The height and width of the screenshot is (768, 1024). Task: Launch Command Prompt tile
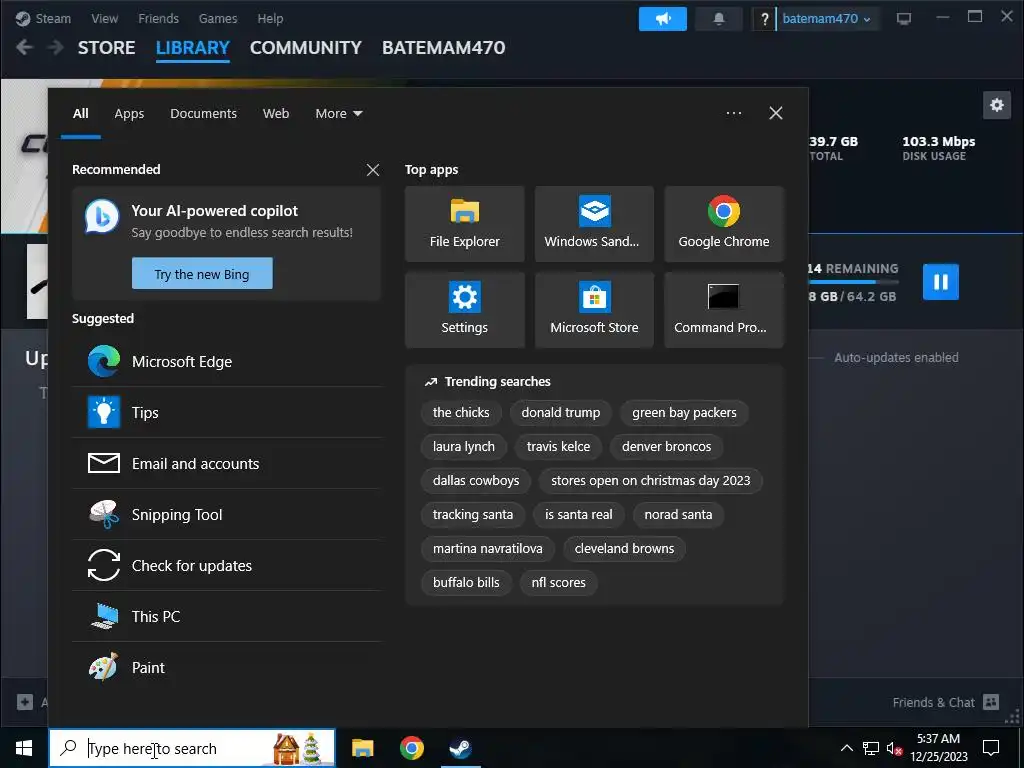[x=724, y=310]
